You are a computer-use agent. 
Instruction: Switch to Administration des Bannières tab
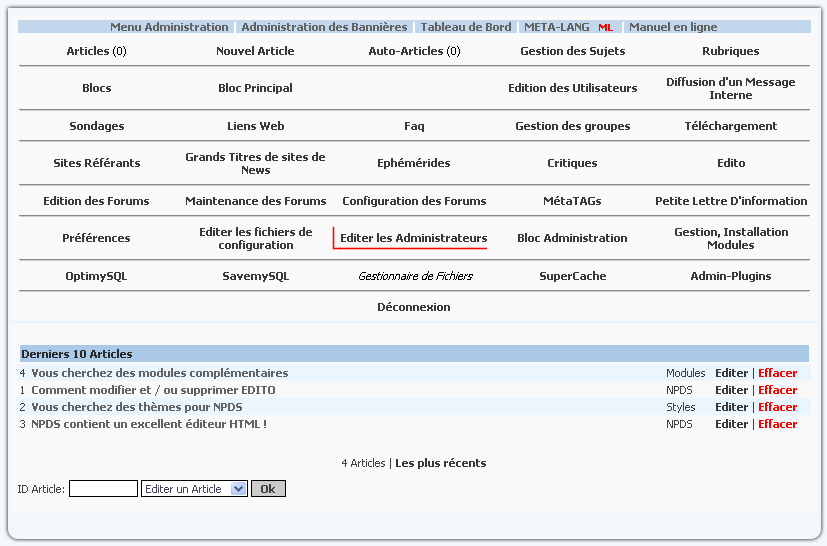point(324,27)
